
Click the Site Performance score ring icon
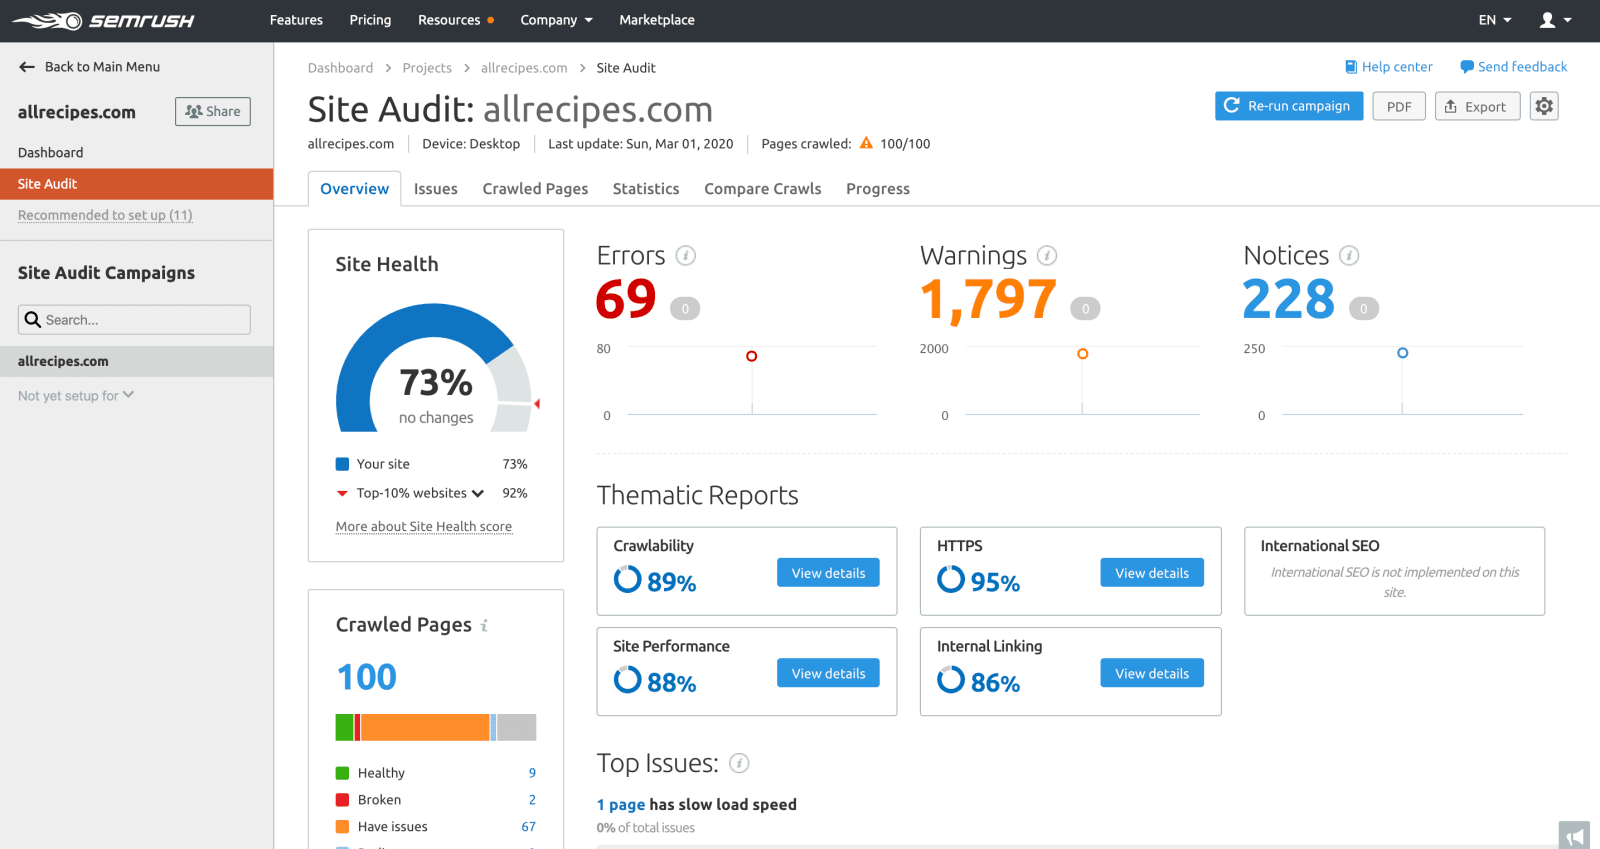click(x=627, y=680)
